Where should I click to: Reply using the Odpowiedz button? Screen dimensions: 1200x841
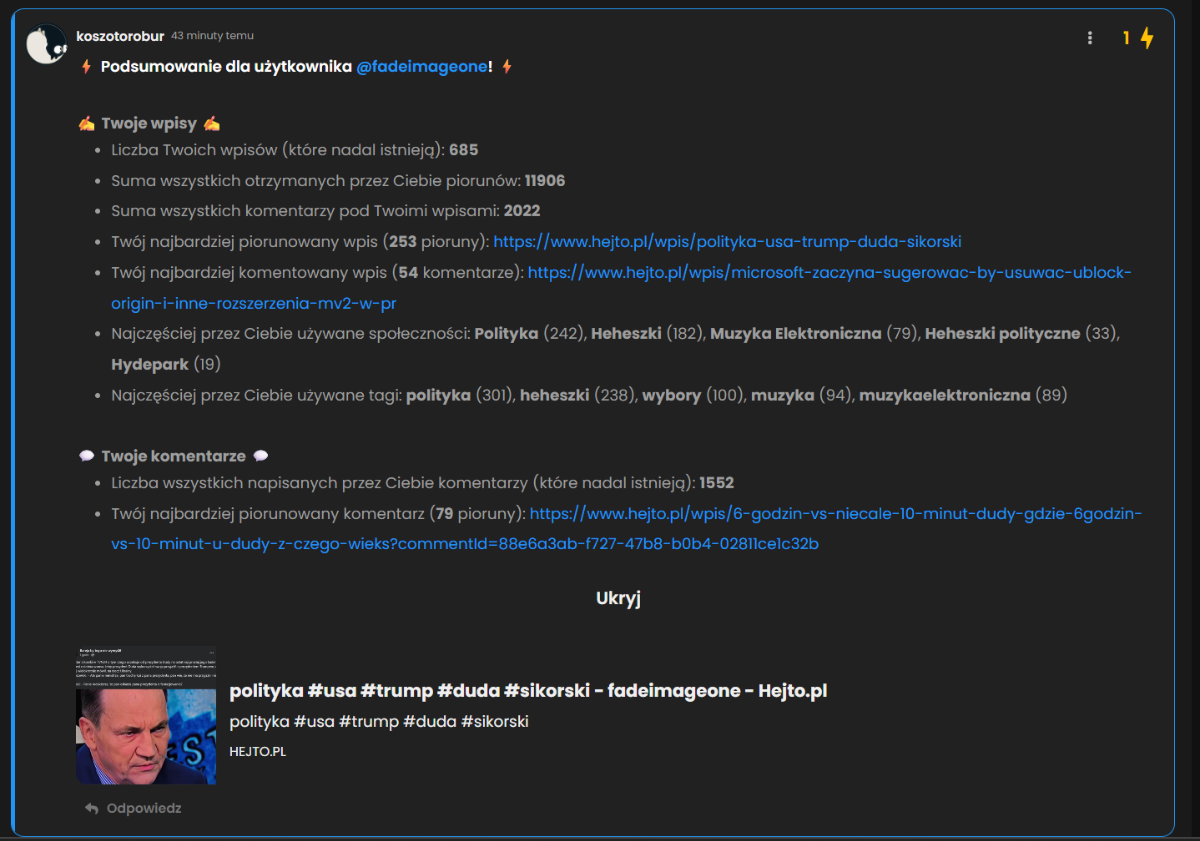click(143, 808)
